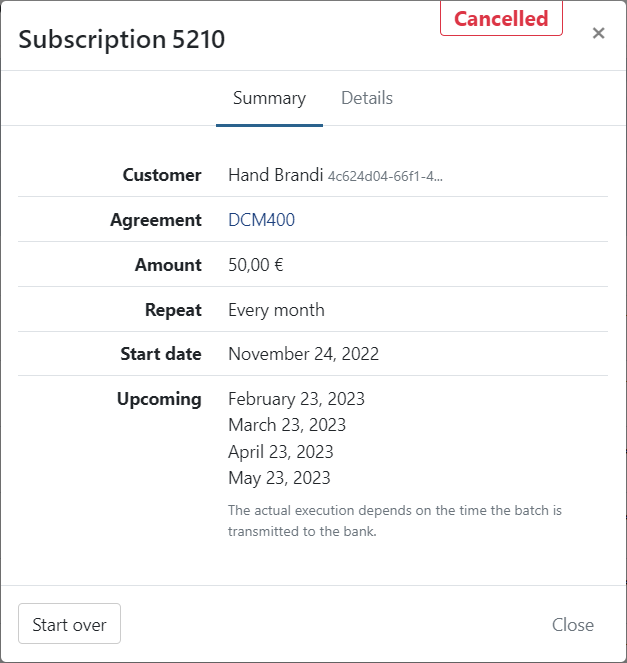
Task: Close the dialog with the X icon
Action: coord(598,33)
